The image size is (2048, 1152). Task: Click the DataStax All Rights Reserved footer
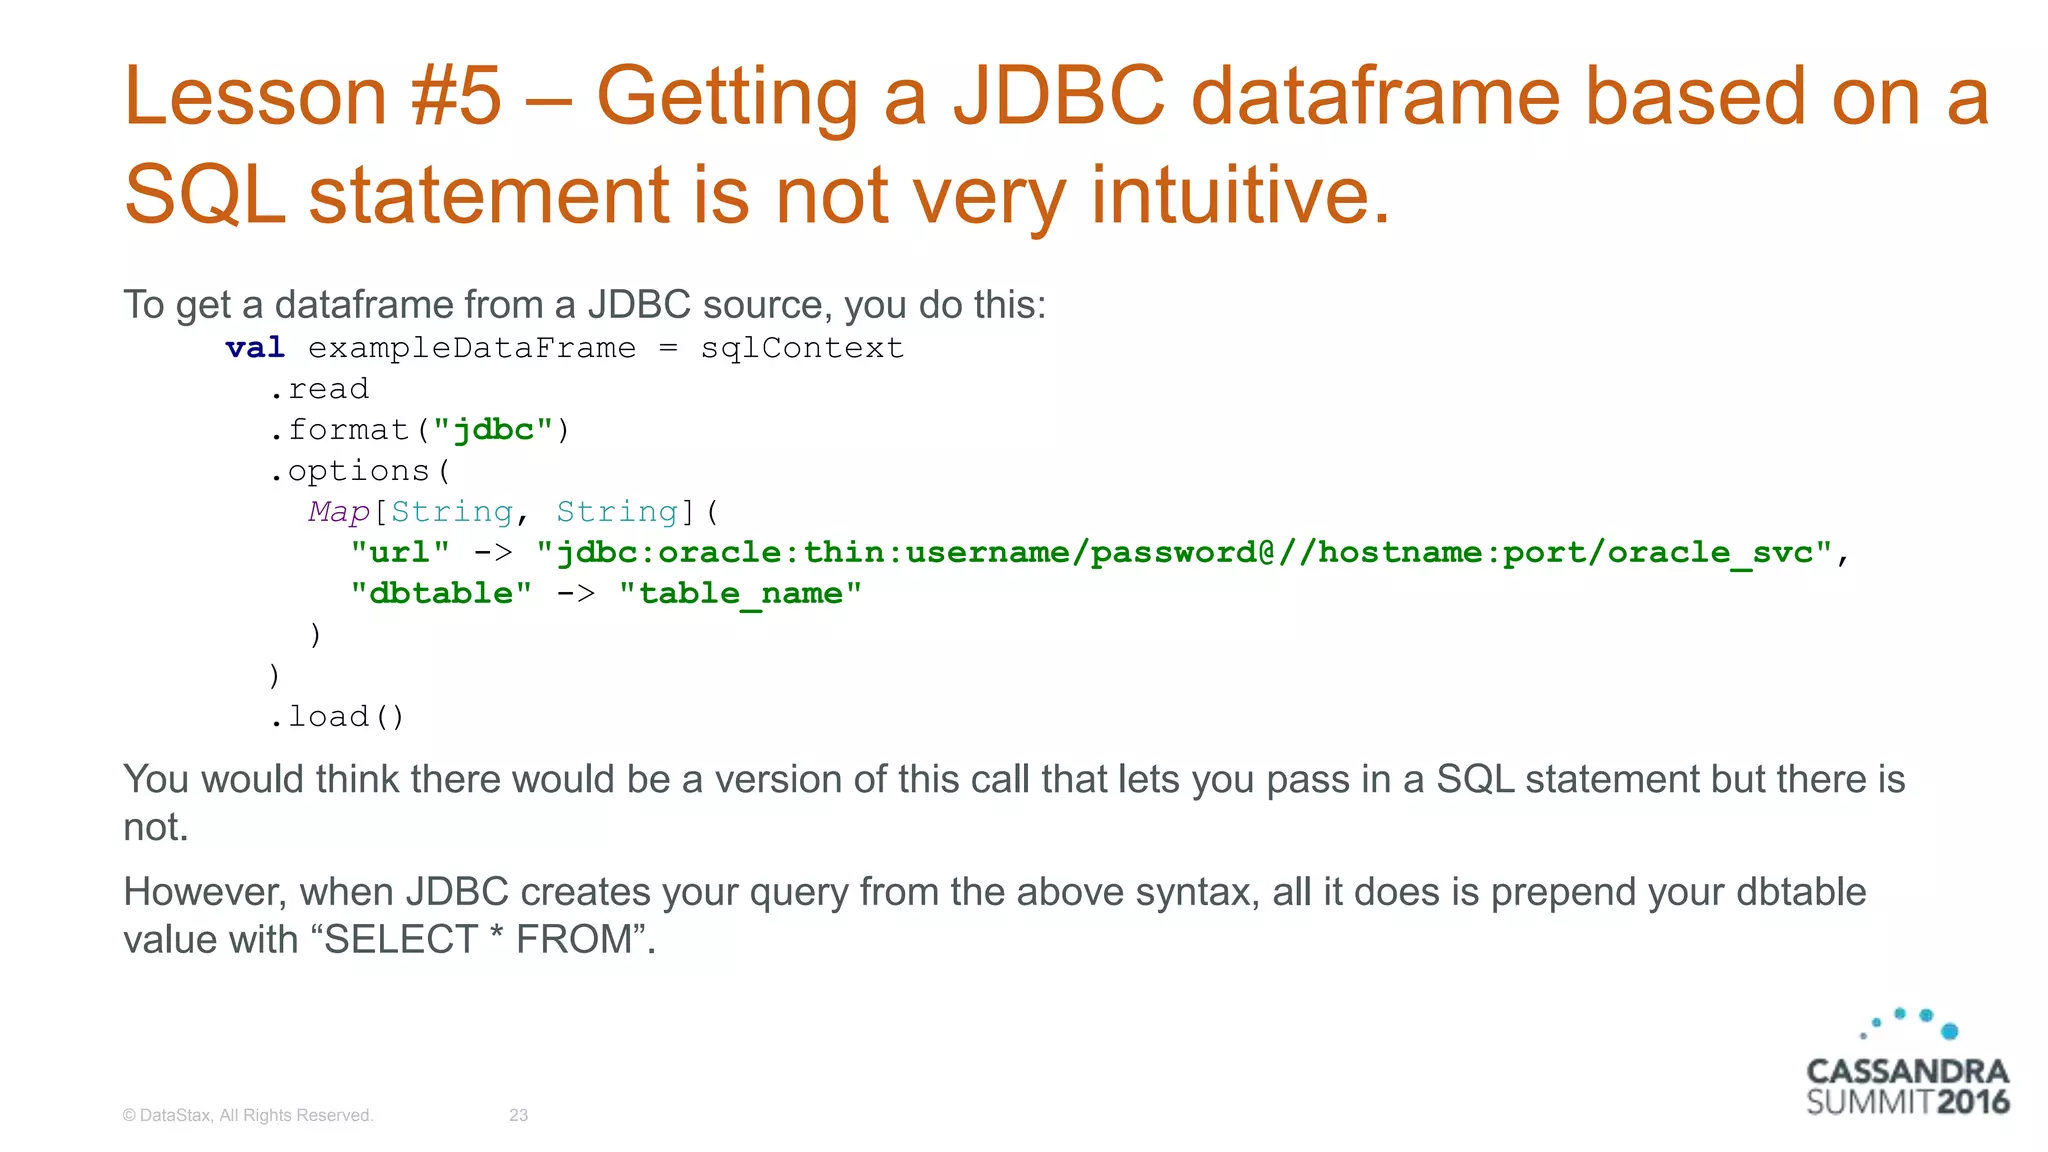pyautogui.click(x=247, y=1115)
